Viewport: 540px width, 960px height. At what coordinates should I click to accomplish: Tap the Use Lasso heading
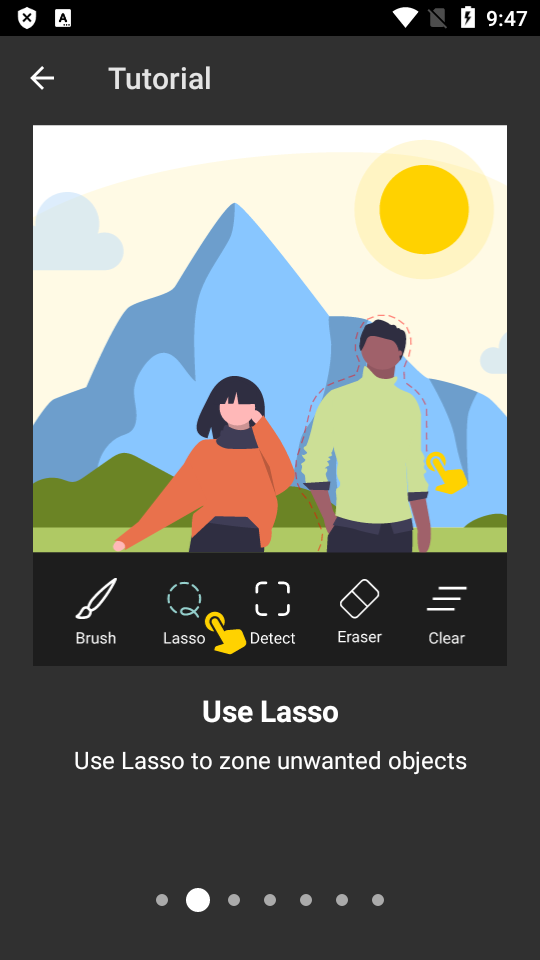270,711
